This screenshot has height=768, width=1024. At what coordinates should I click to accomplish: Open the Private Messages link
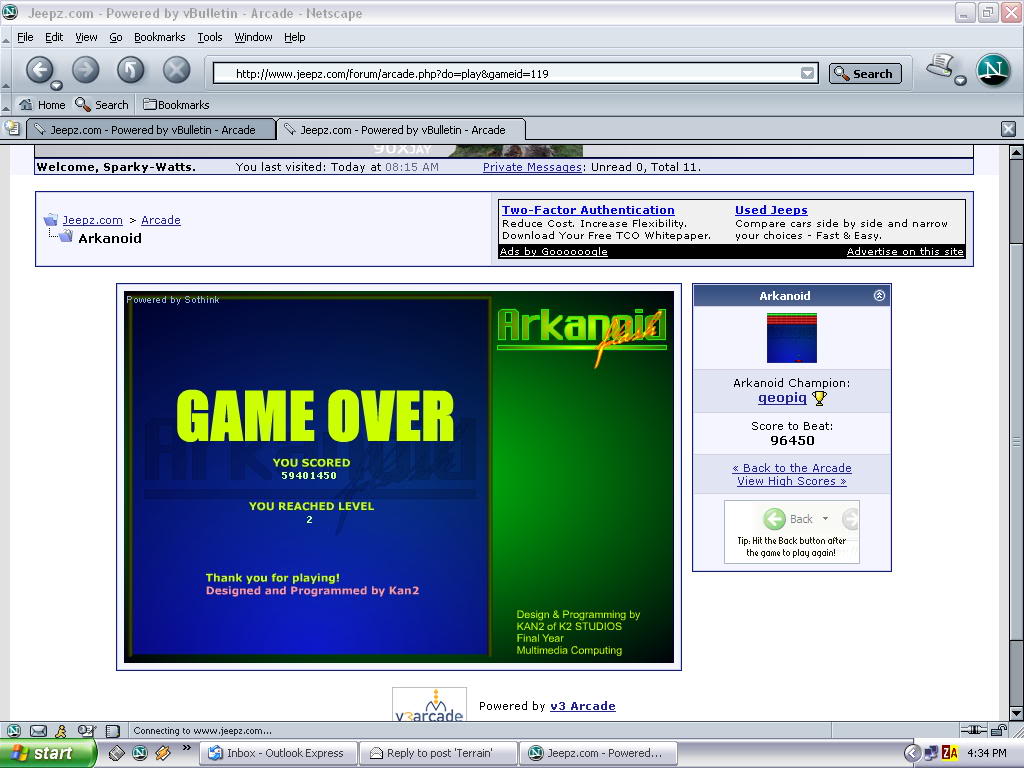[x=532, y=167]
